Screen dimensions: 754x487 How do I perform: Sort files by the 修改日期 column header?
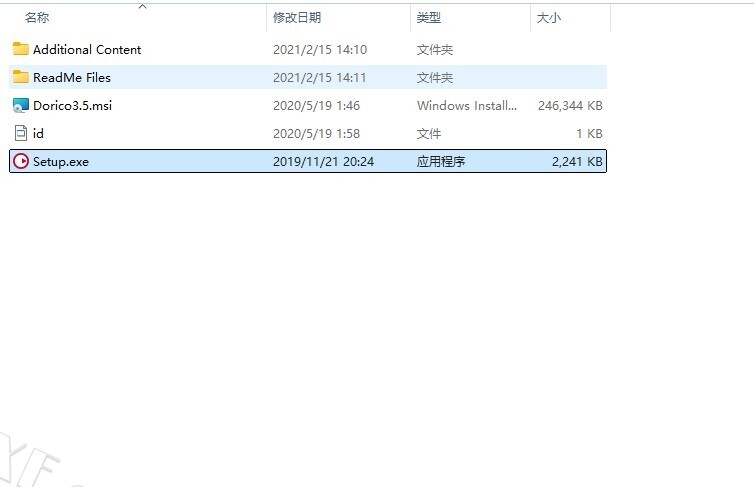pos(297,18)
